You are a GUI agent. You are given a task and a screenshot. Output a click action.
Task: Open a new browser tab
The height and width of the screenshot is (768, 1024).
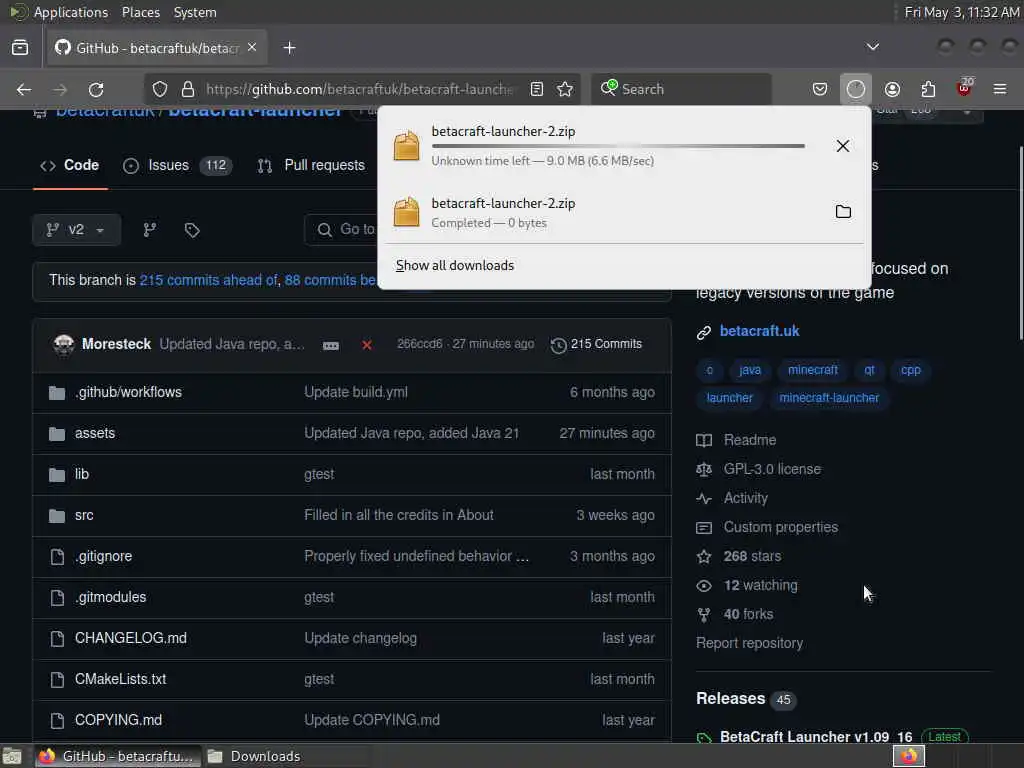point(289,48)
